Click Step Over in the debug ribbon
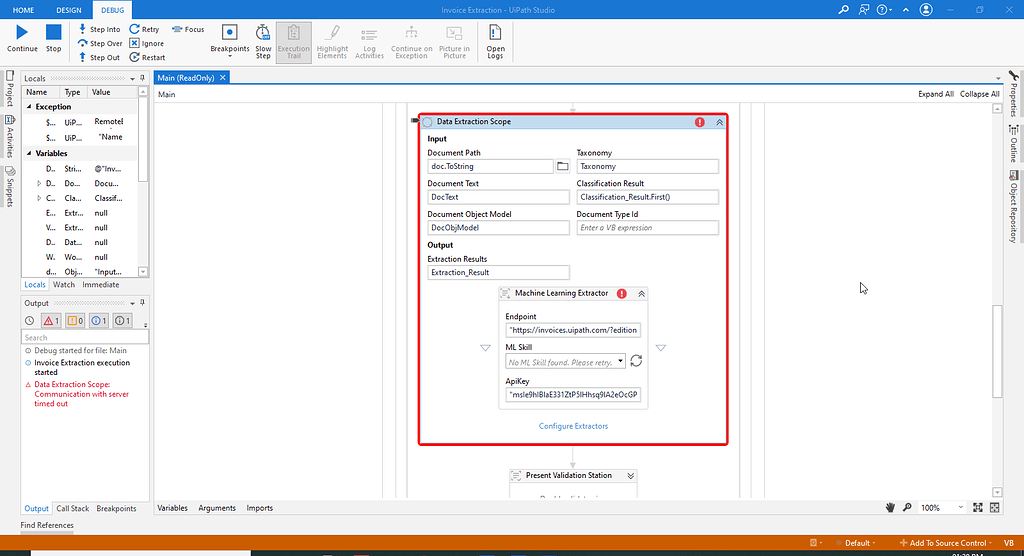Screen dimensions: 1024x556 [x=100, y=43]
